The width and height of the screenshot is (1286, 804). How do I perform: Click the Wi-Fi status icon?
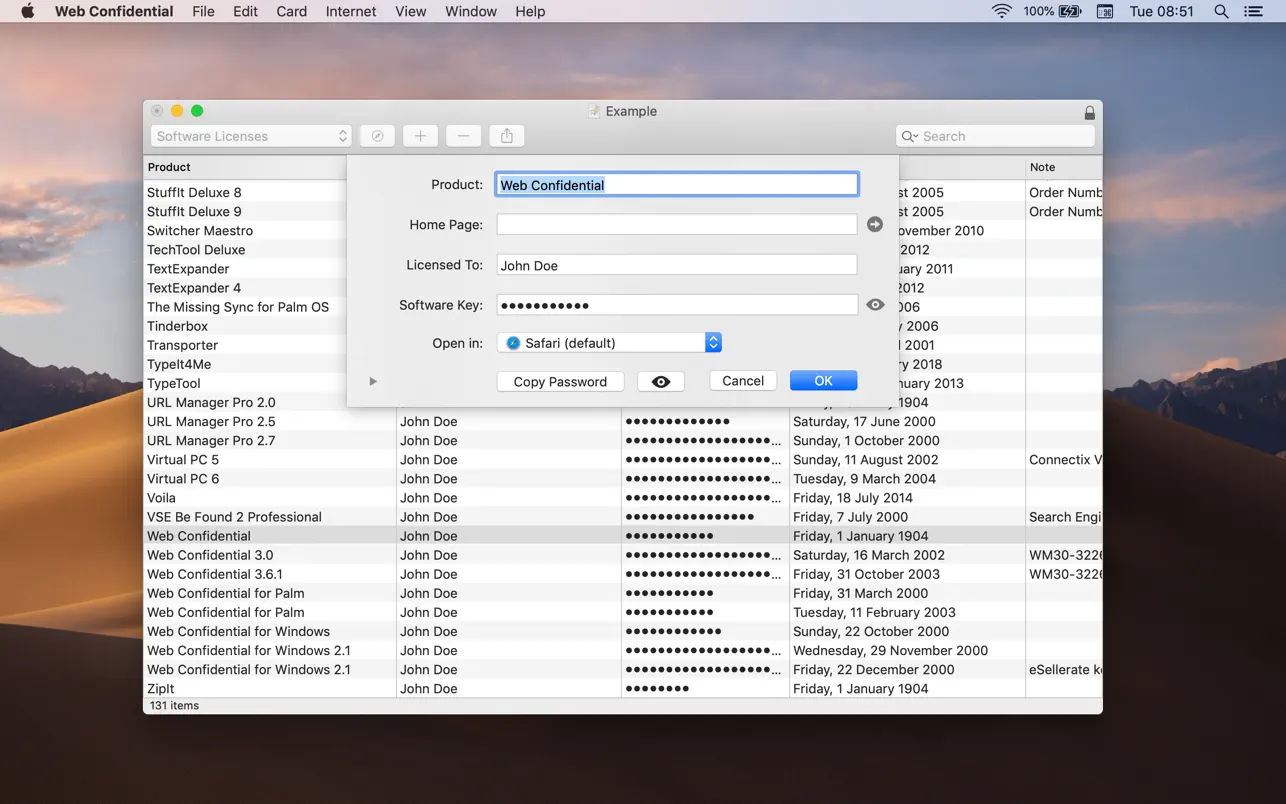(1001, 11)
